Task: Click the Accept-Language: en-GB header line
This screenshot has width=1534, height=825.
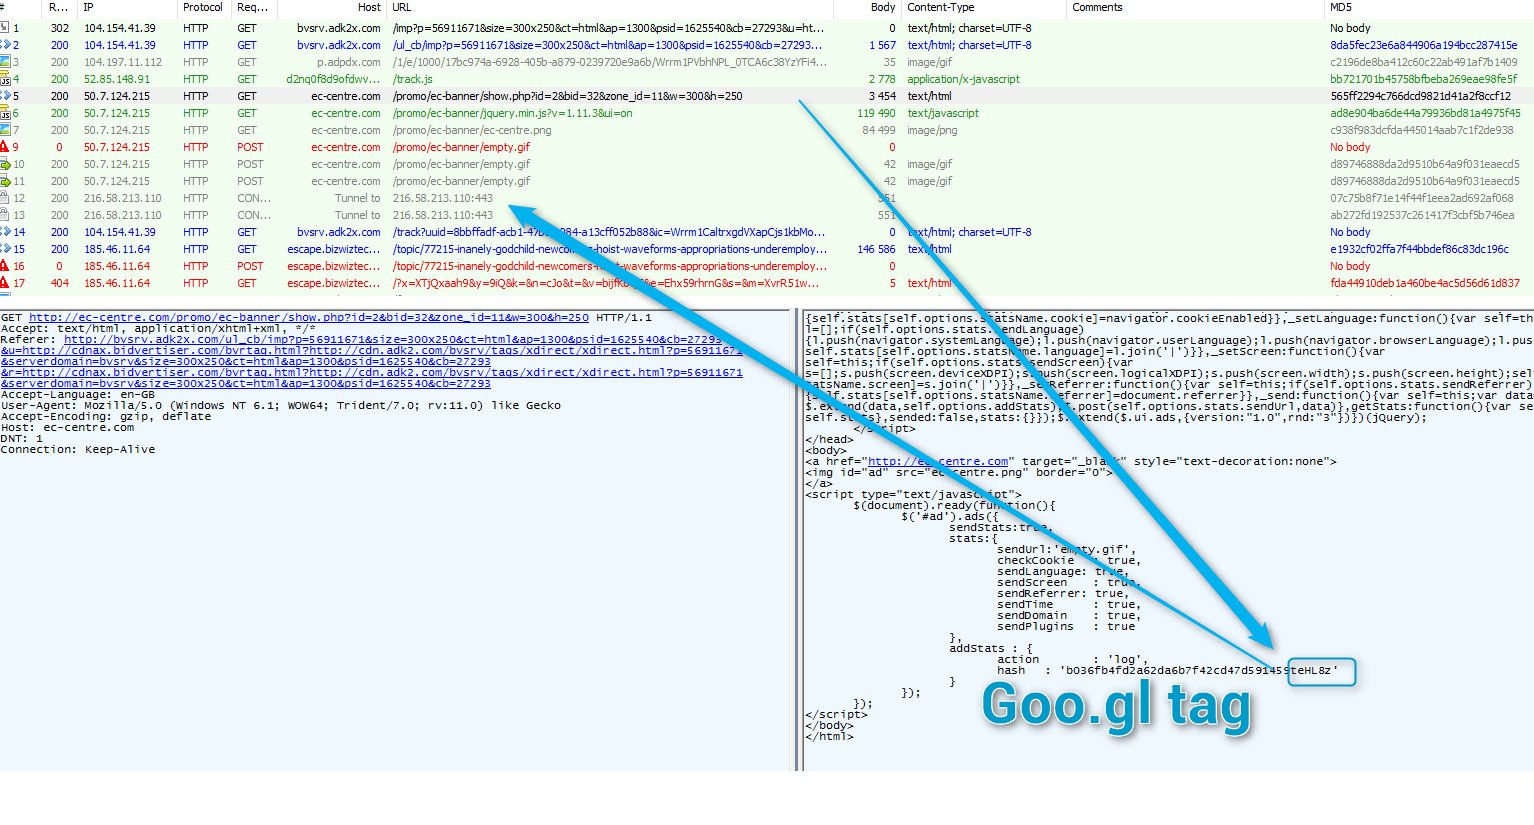Action: pos(78,394)
